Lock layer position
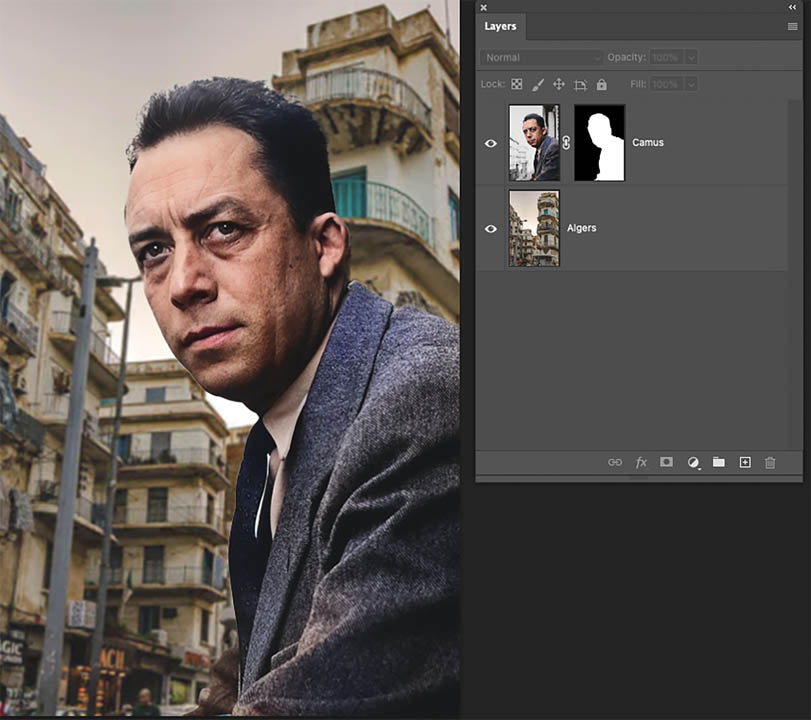 coord(559,84)
